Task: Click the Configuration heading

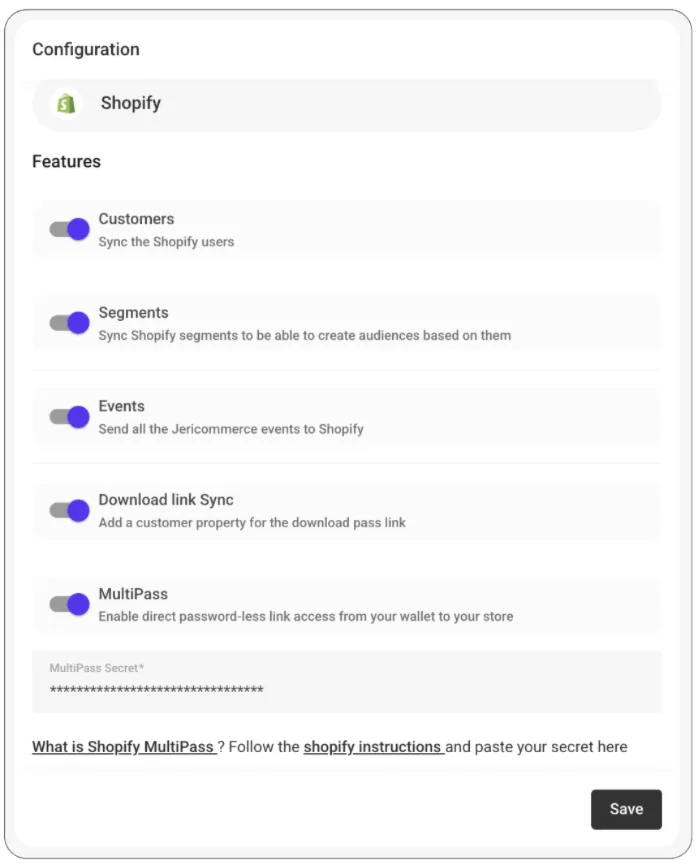Action: tap(86, 49)
